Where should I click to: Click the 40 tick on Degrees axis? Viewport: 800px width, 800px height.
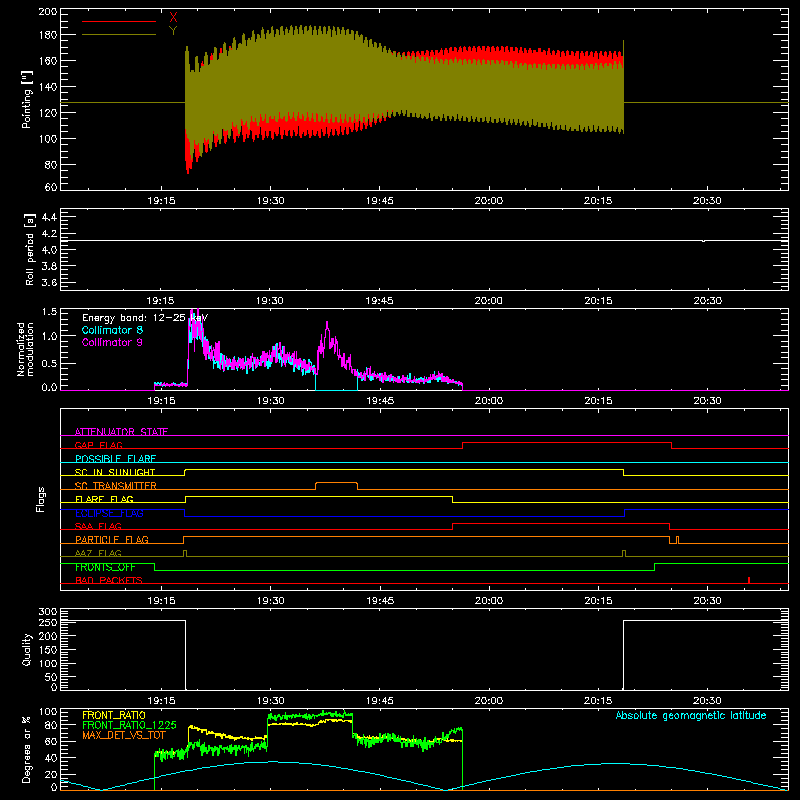pyautogui.click(x=52, y=758)
